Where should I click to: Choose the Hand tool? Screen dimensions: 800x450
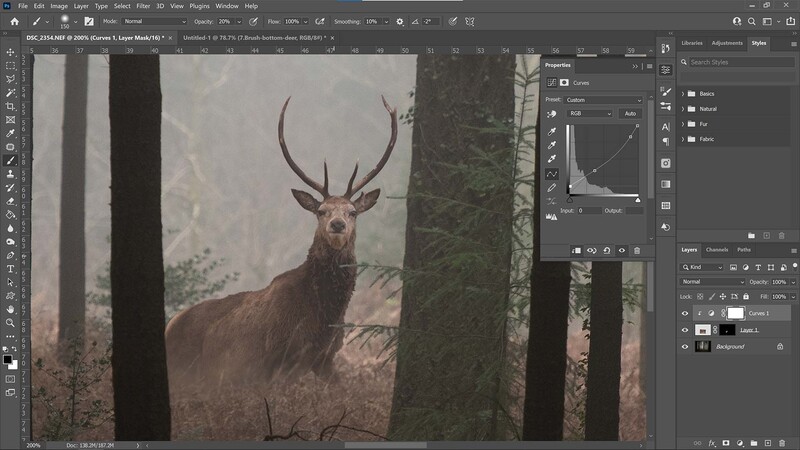[10, 309]
